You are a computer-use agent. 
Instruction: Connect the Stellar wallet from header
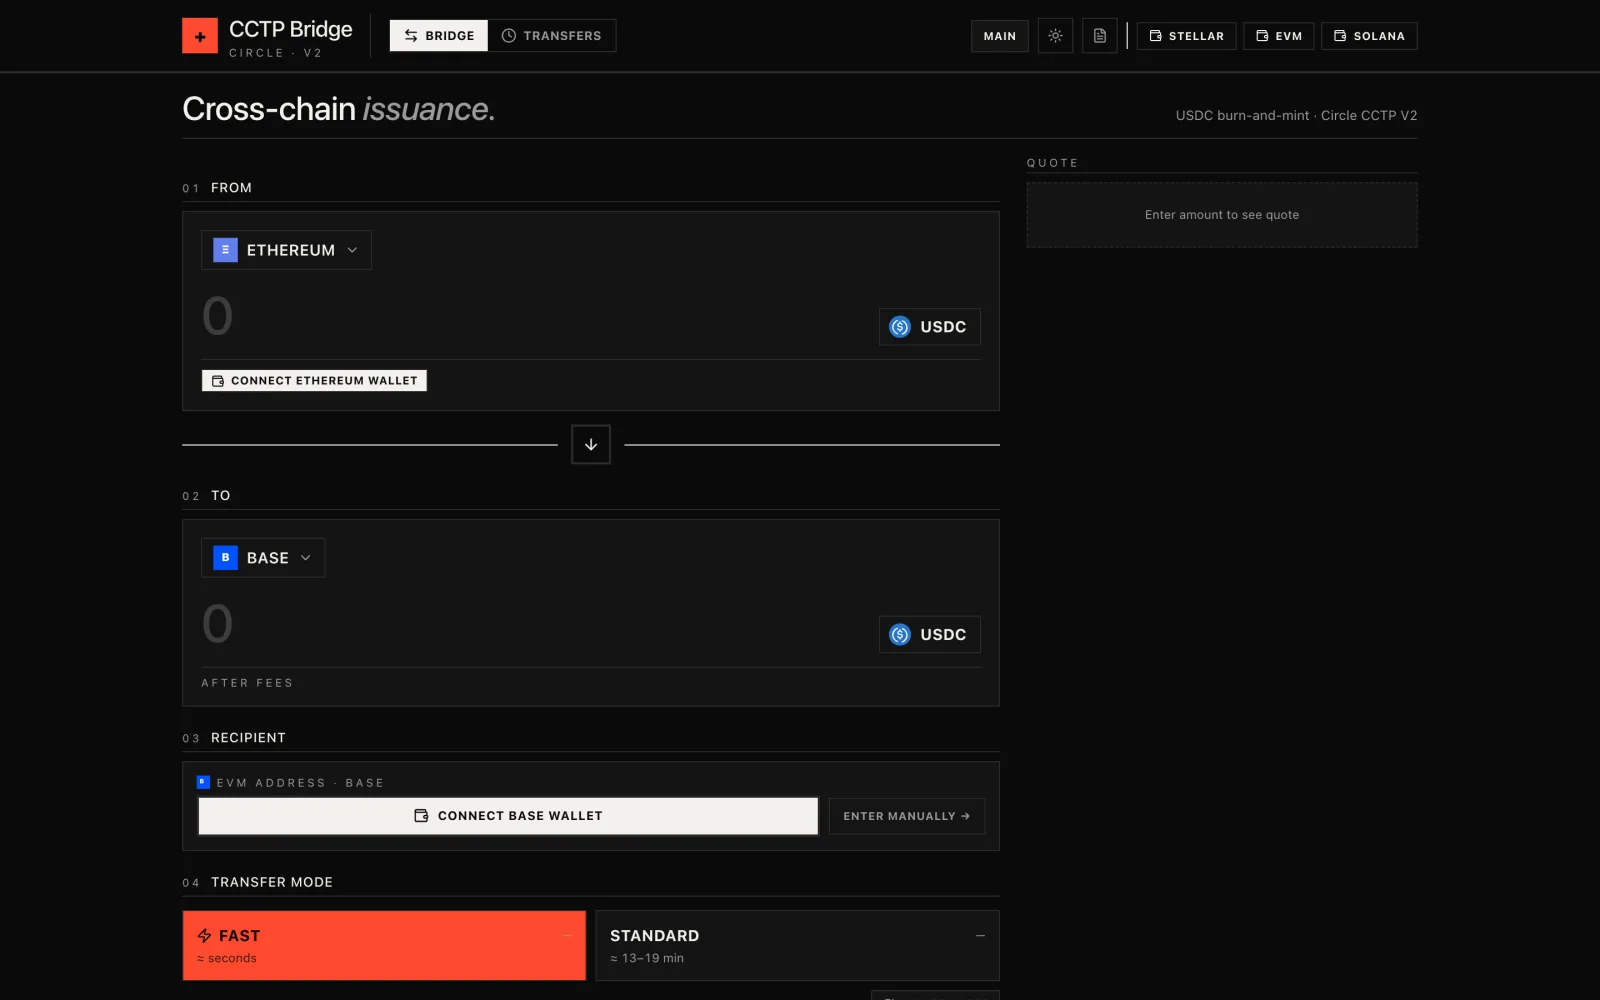tap(1187, 36)
